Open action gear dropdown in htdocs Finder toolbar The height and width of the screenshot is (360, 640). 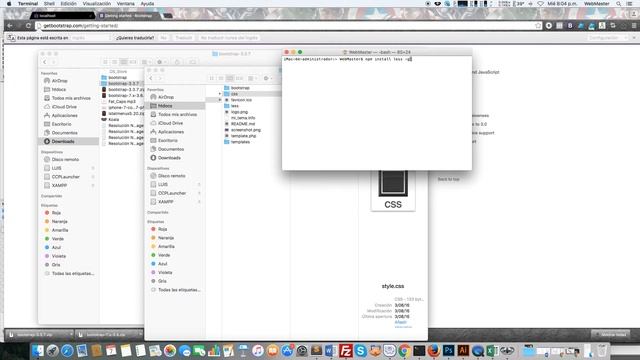(x=268, y=78)
